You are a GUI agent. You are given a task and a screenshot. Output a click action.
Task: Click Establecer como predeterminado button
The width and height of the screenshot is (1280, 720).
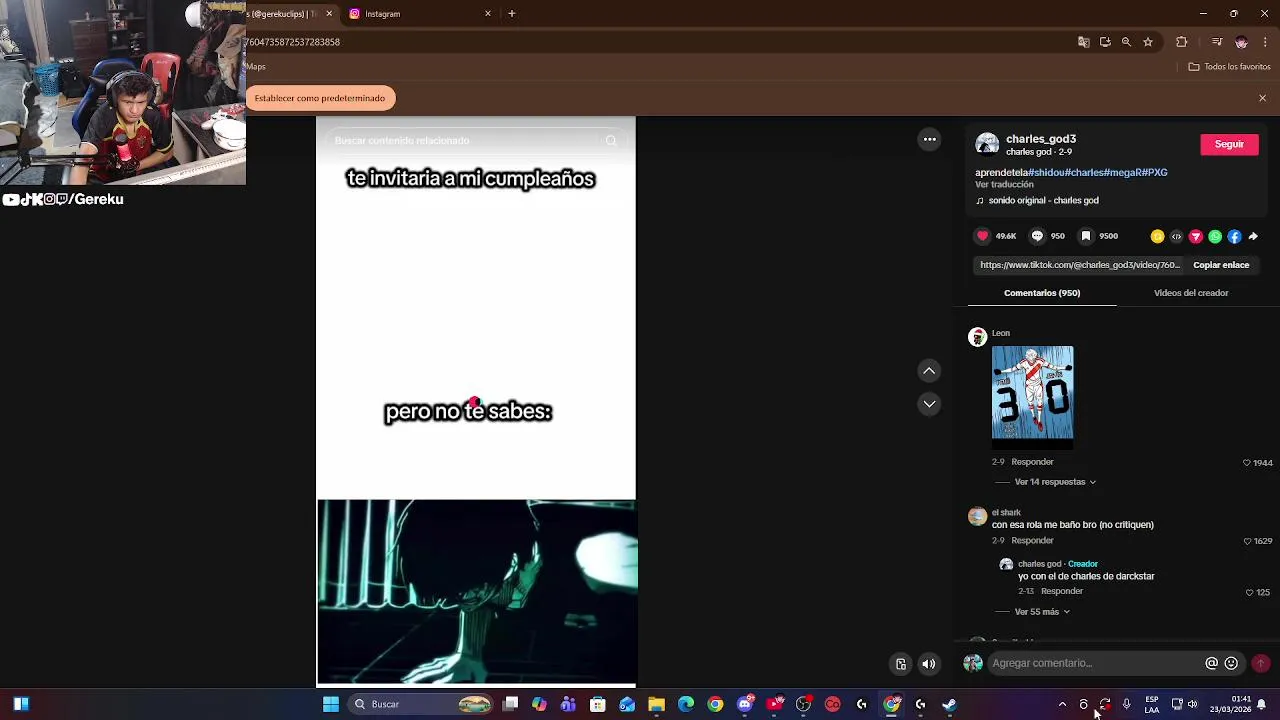[320, 98]
